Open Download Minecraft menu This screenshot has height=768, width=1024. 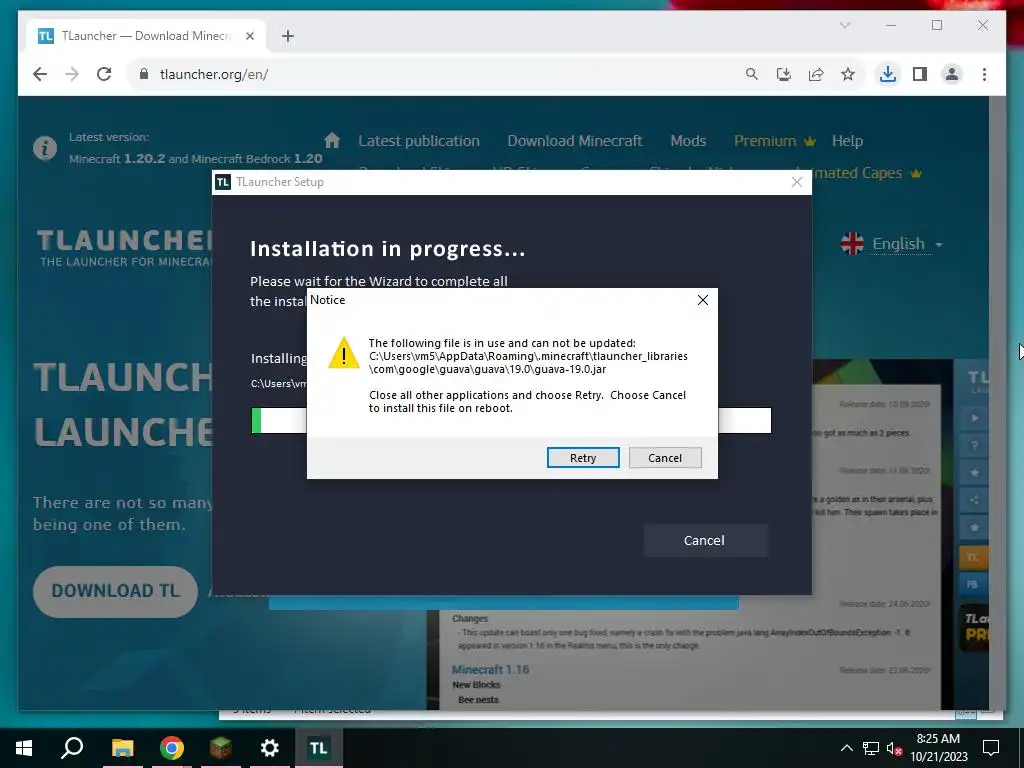(575, 141)
